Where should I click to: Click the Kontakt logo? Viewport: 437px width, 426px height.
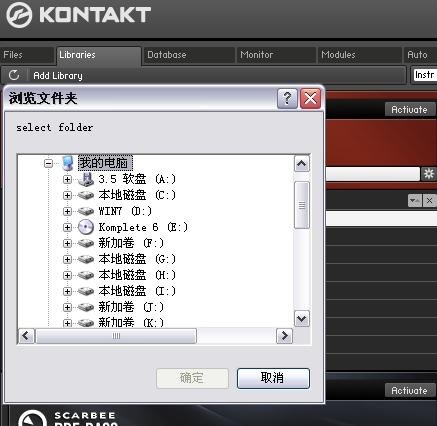(x=78, y=15)
